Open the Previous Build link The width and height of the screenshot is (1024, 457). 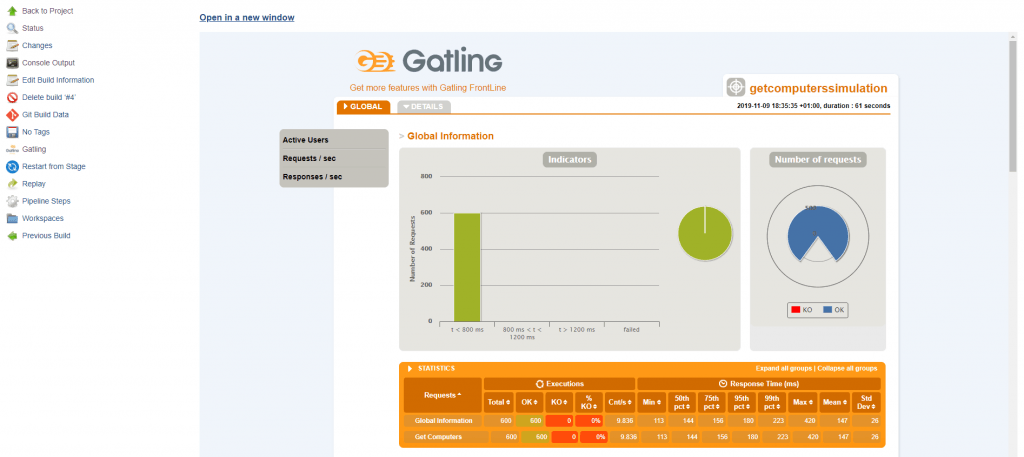pos(46,236)
